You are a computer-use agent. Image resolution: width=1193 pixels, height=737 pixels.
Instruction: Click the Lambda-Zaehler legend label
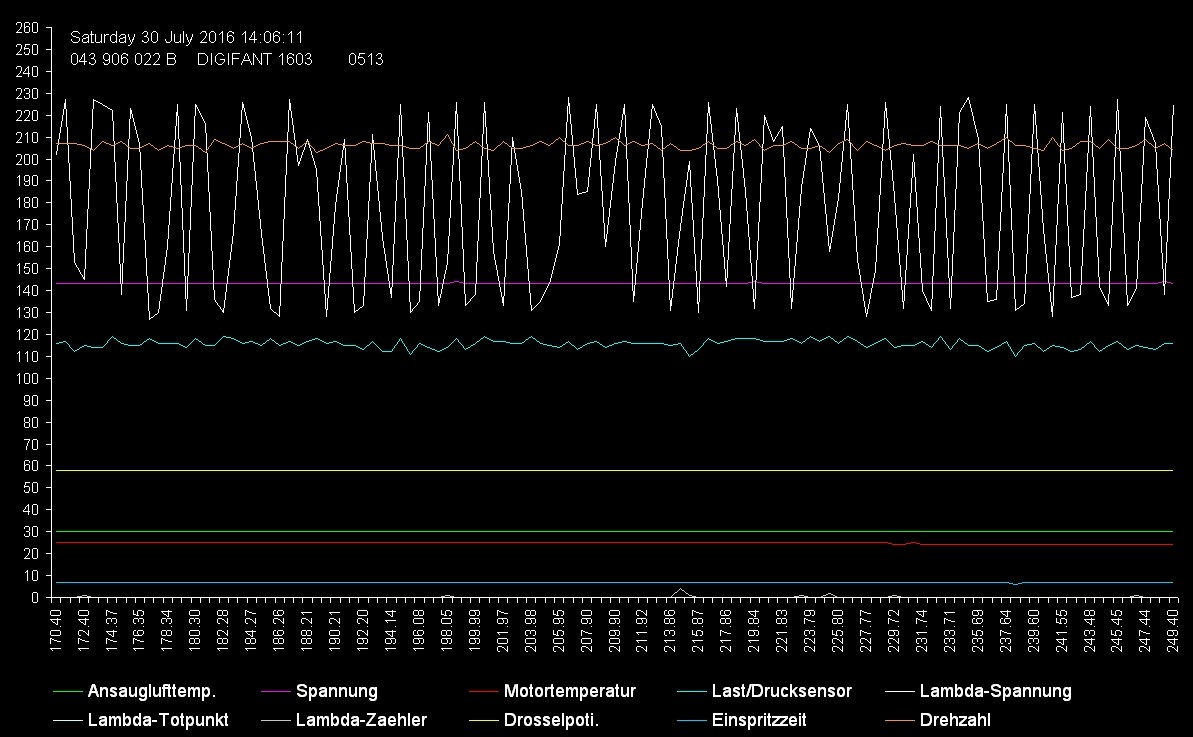point(361,719)
